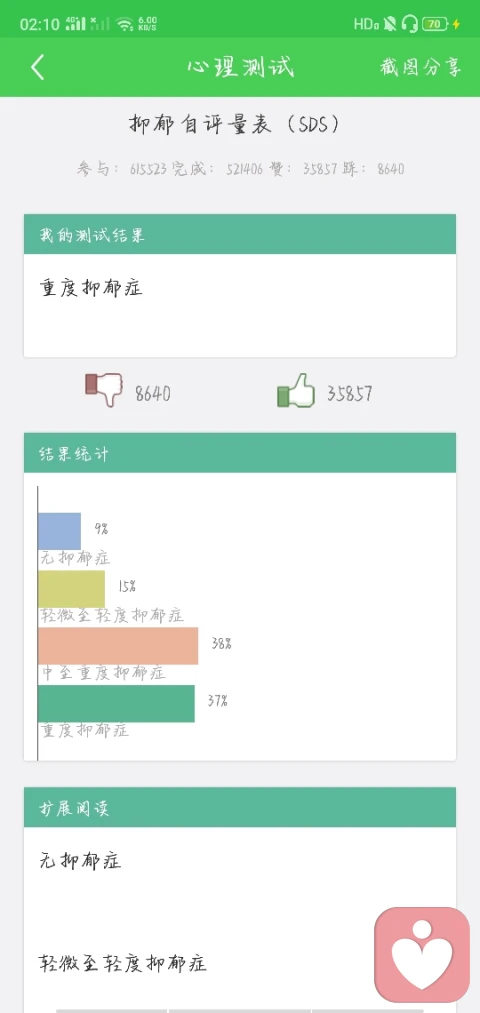Tap the muted bell status icon
The height and width of the screenshot is (1013, 480).
(390, 25)
